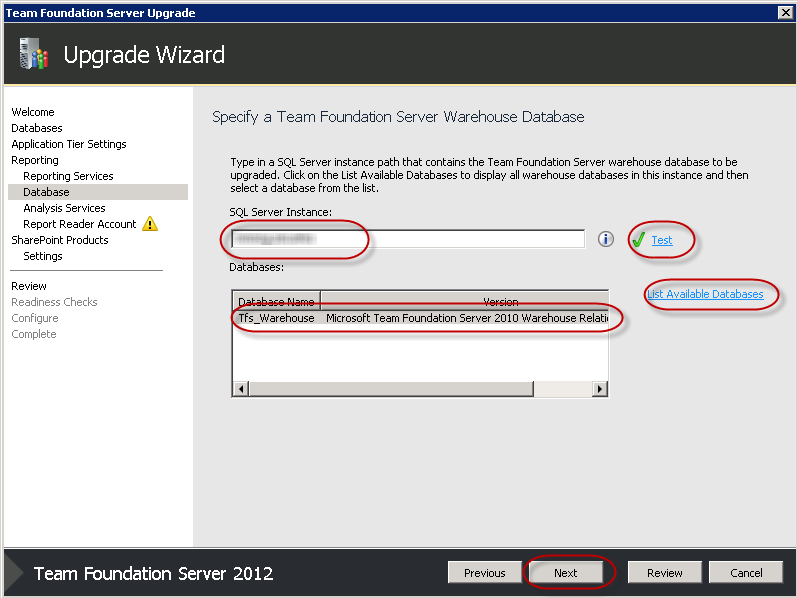Screen dimensions: 797x598
Task: Select the Review step in the sidebar
Action: [x=29, y=286]
